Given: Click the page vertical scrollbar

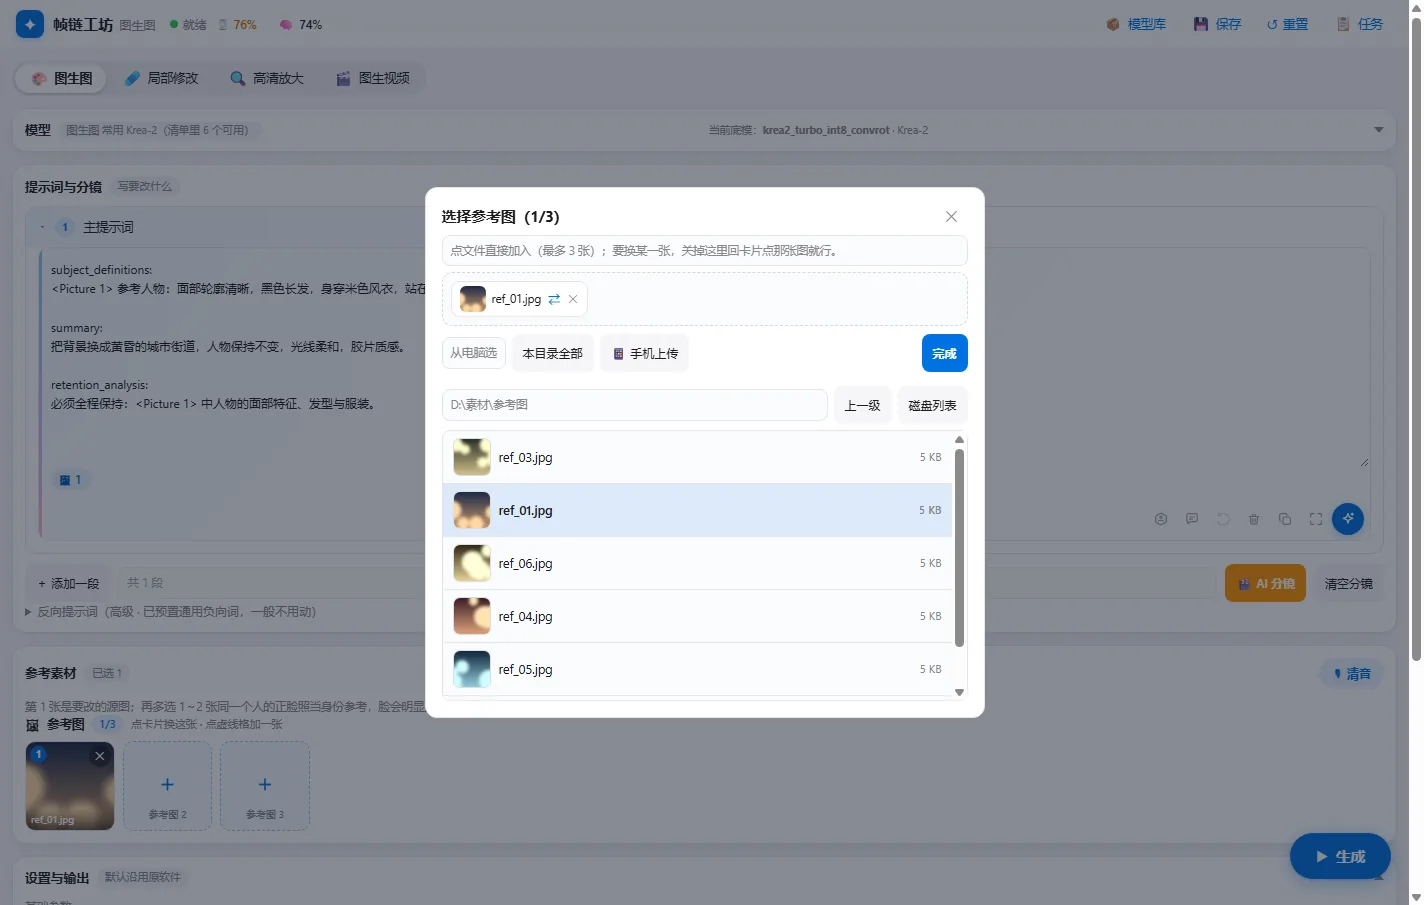Looking at the screenshot, I should click(x=1416, y=340).
